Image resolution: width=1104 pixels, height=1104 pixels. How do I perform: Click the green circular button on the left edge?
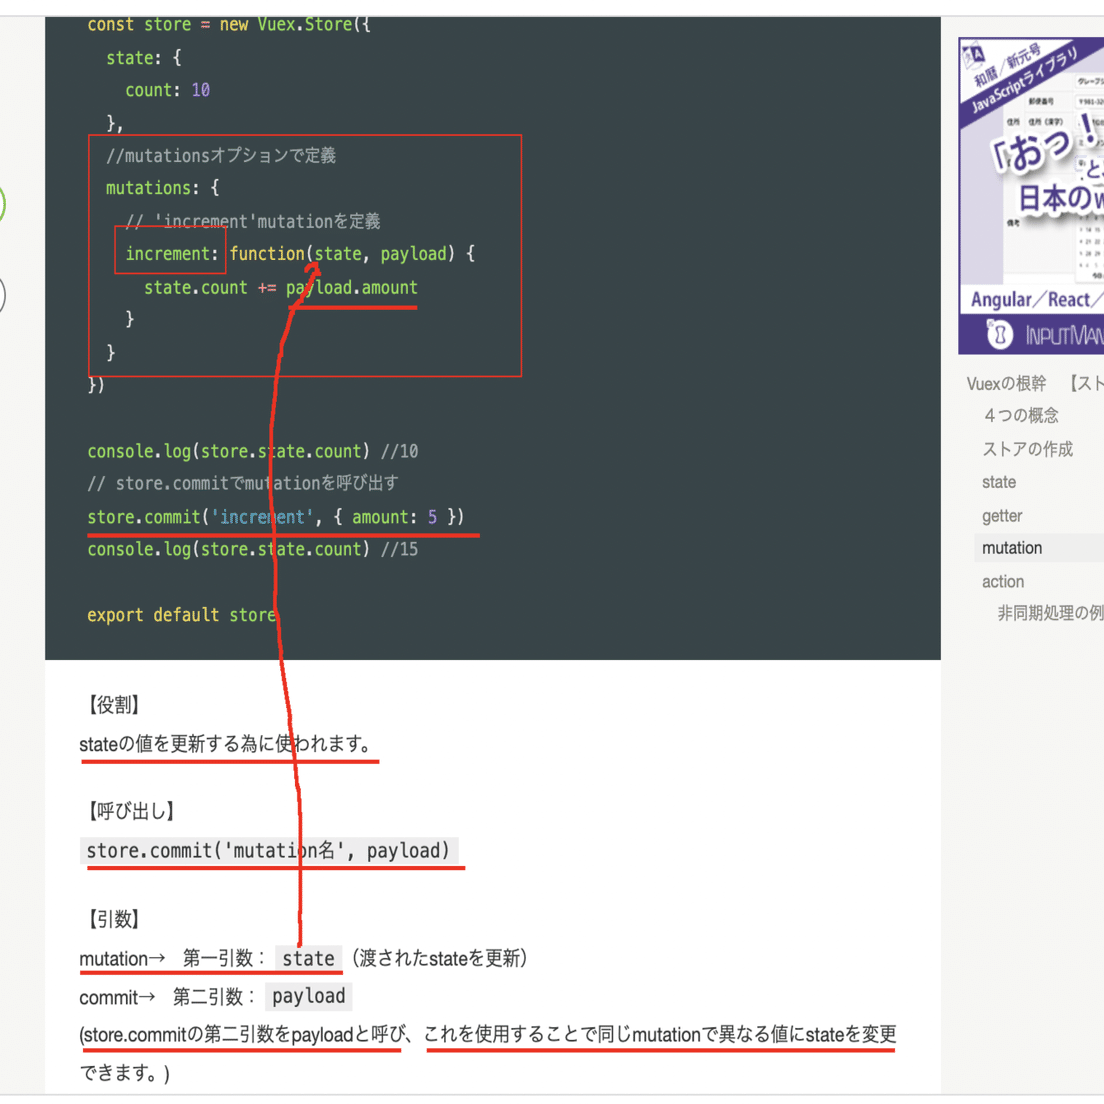point(2,203)
